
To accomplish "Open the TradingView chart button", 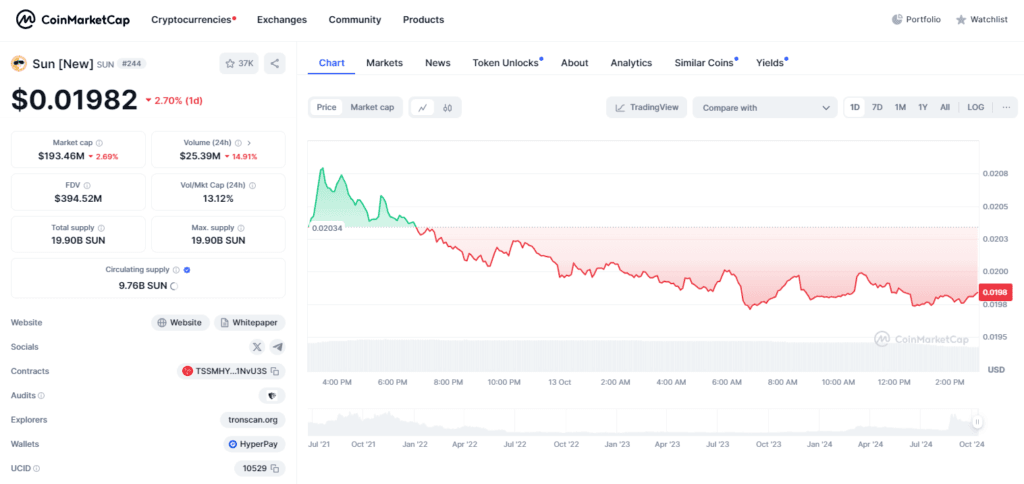I will click(x=647, y=108).
